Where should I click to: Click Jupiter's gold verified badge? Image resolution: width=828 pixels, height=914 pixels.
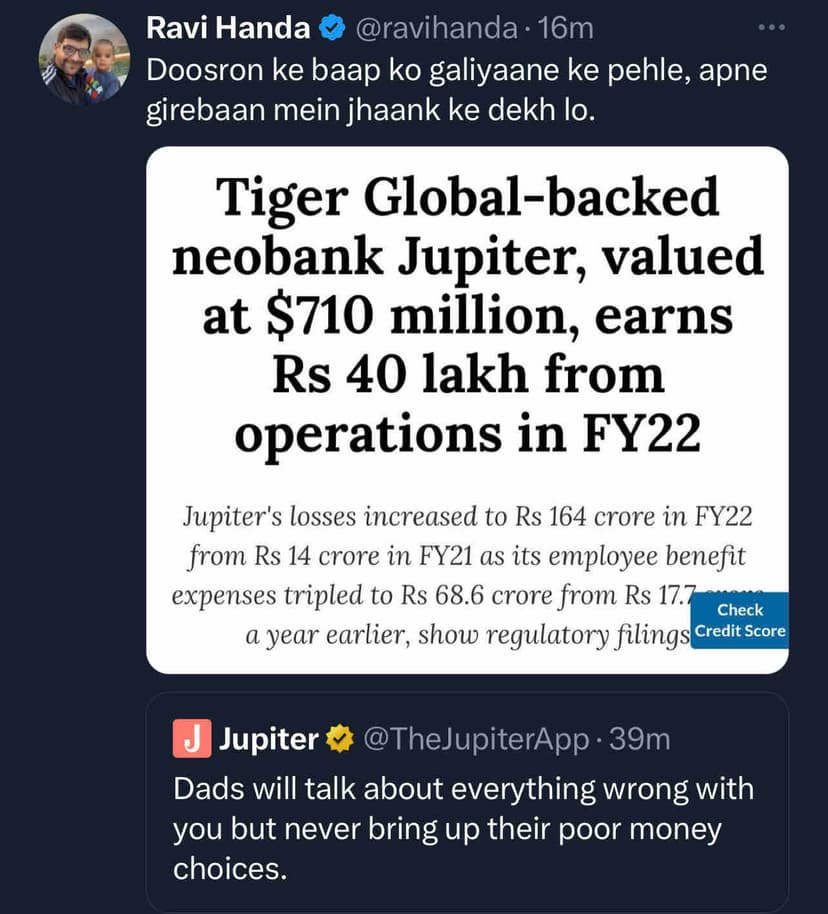click(339, 740)
